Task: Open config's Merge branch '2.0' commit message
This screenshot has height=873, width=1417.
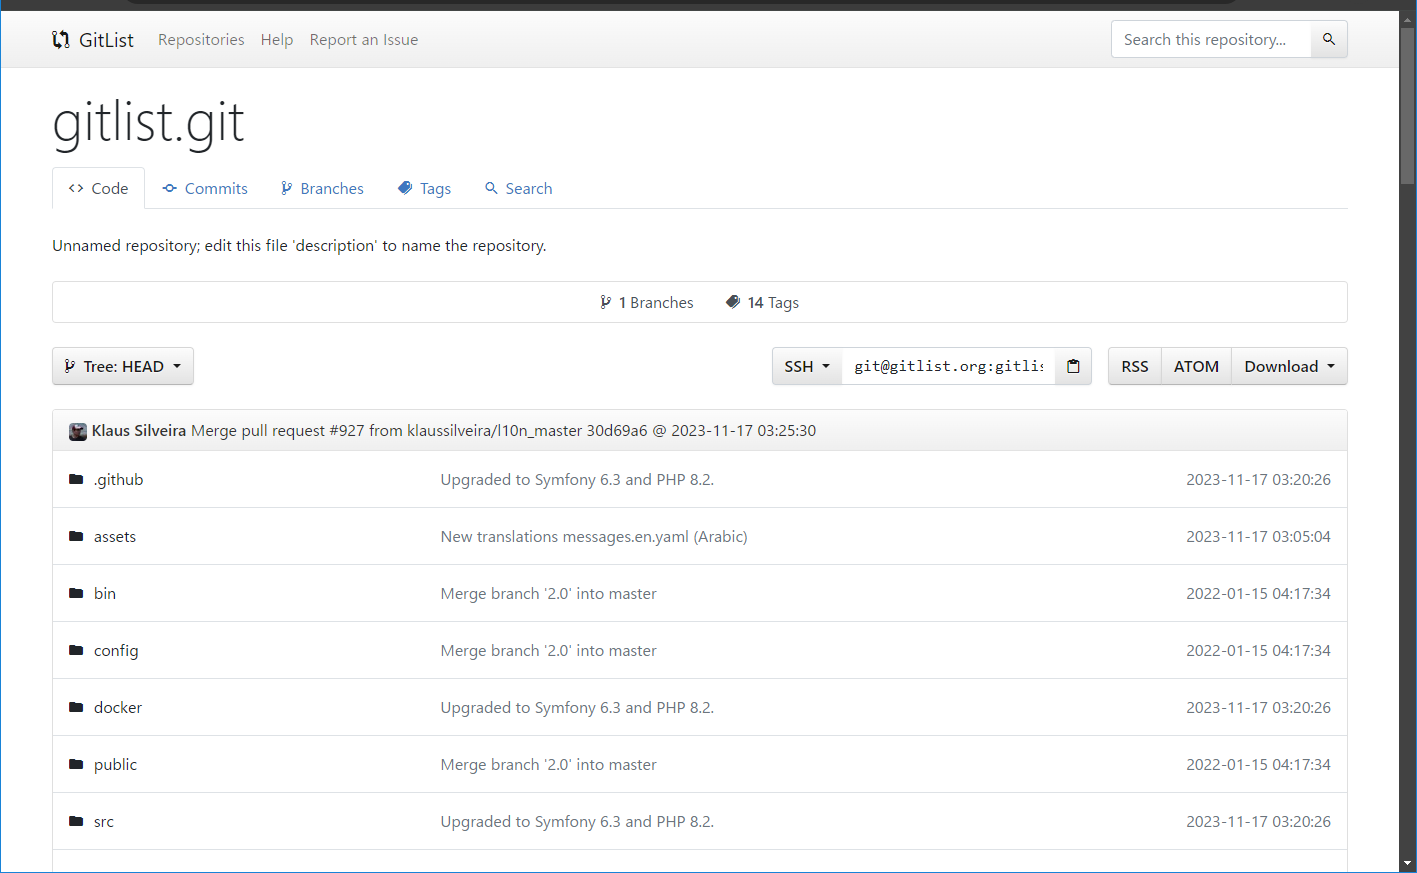Action: (x=549, y=650)
